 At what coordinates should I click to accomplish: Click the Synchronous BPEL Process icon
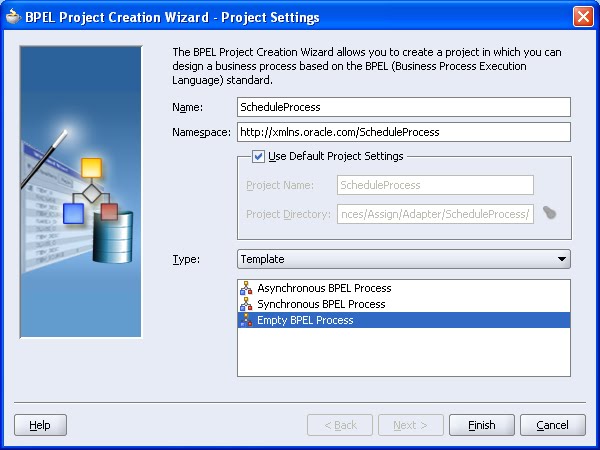(x=246, y=304)
